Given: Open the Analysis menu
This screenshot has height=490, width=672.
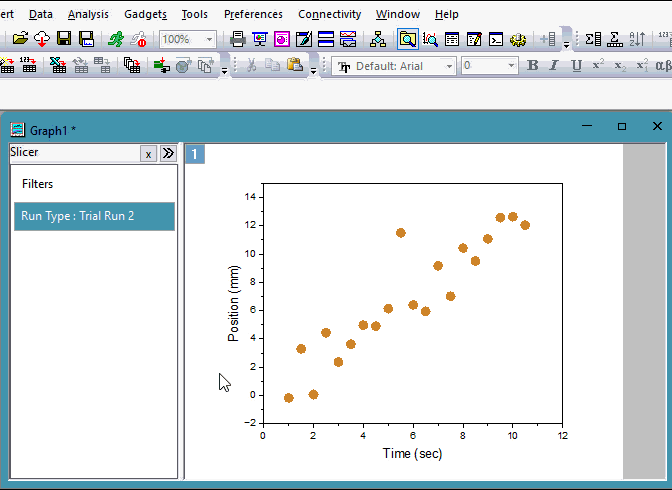Looking at the screenshot, I should pos(88,14).
